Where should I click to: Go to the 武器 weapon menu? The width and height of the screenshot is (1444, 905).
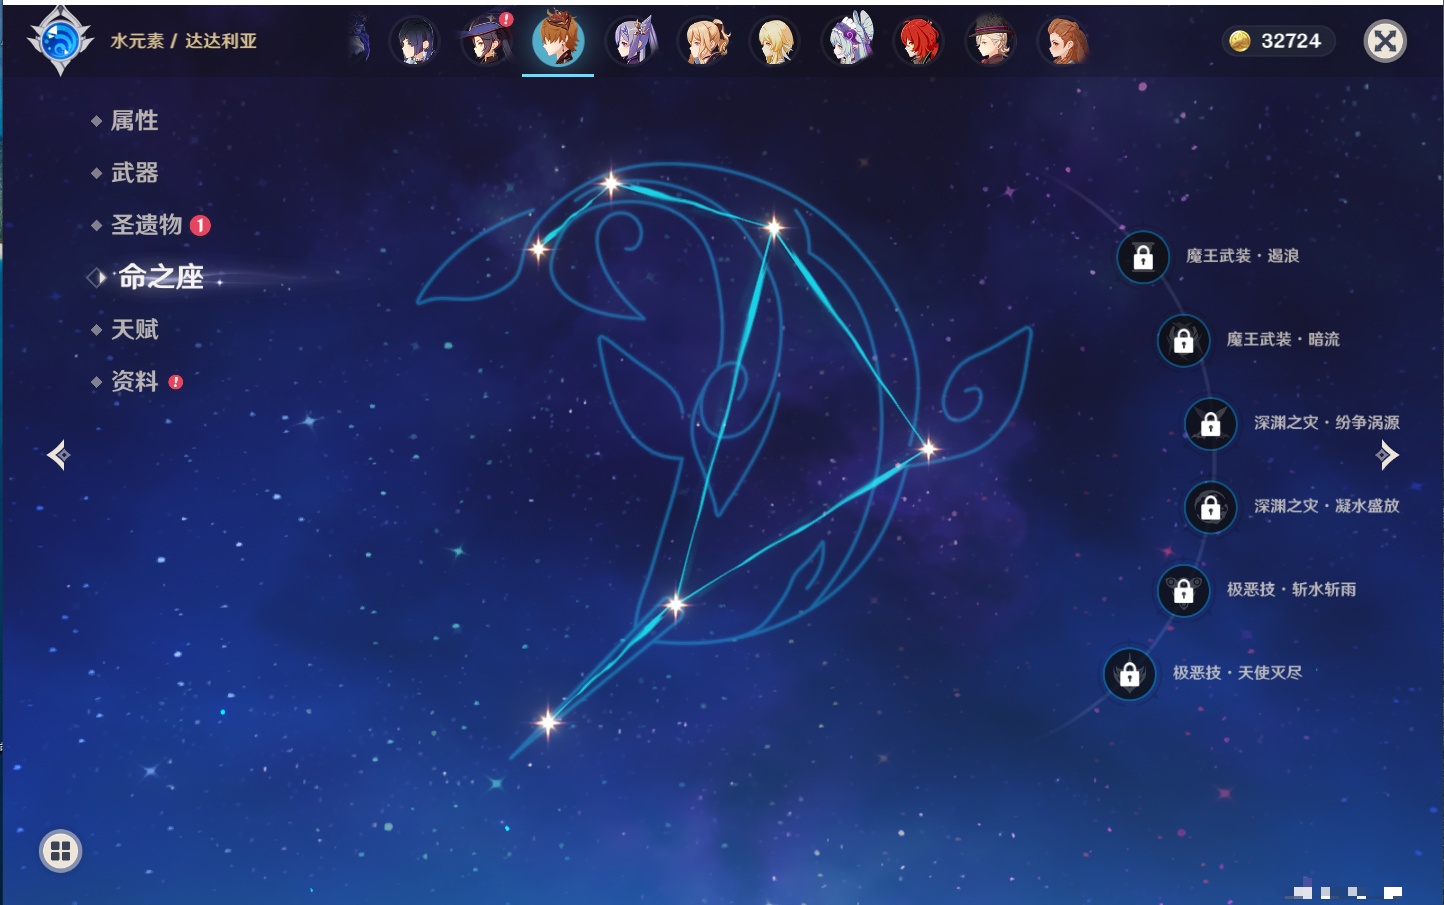click(134, 173)
